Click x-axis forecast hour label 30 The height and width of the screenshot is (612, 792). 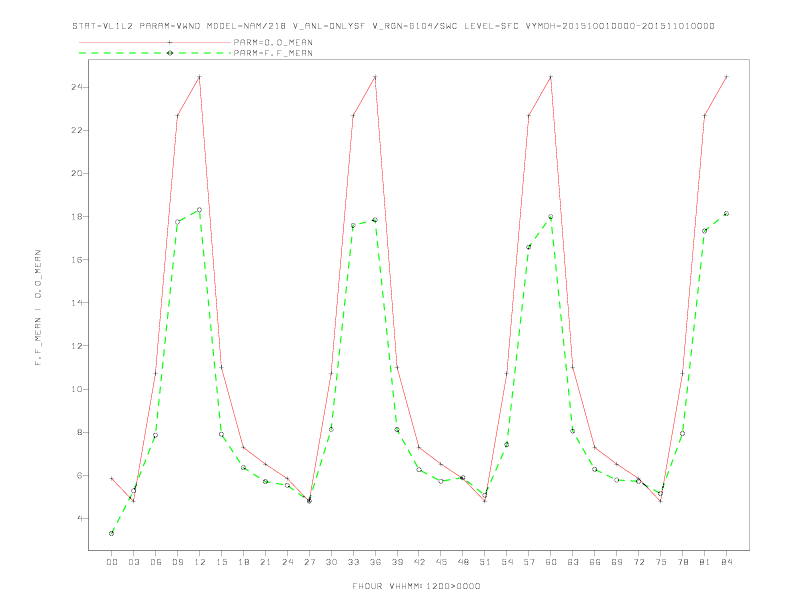(331, 562)
